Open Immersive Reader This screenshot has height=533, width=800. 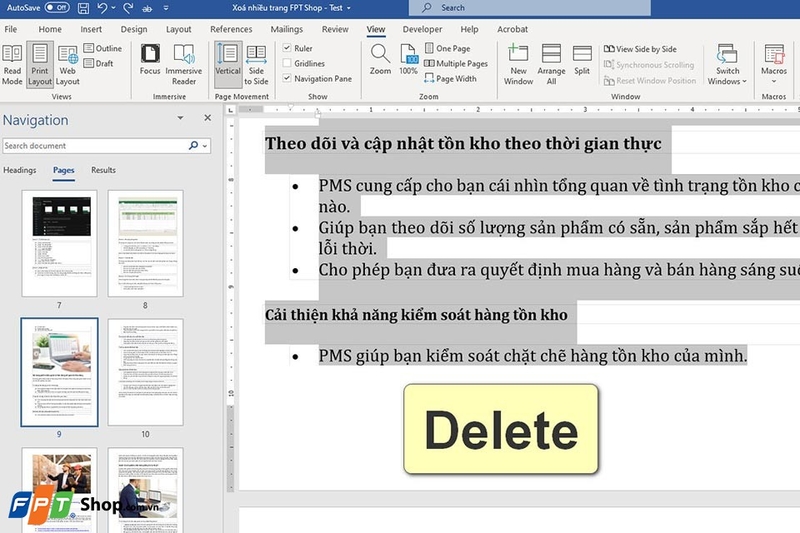(184, 65)
